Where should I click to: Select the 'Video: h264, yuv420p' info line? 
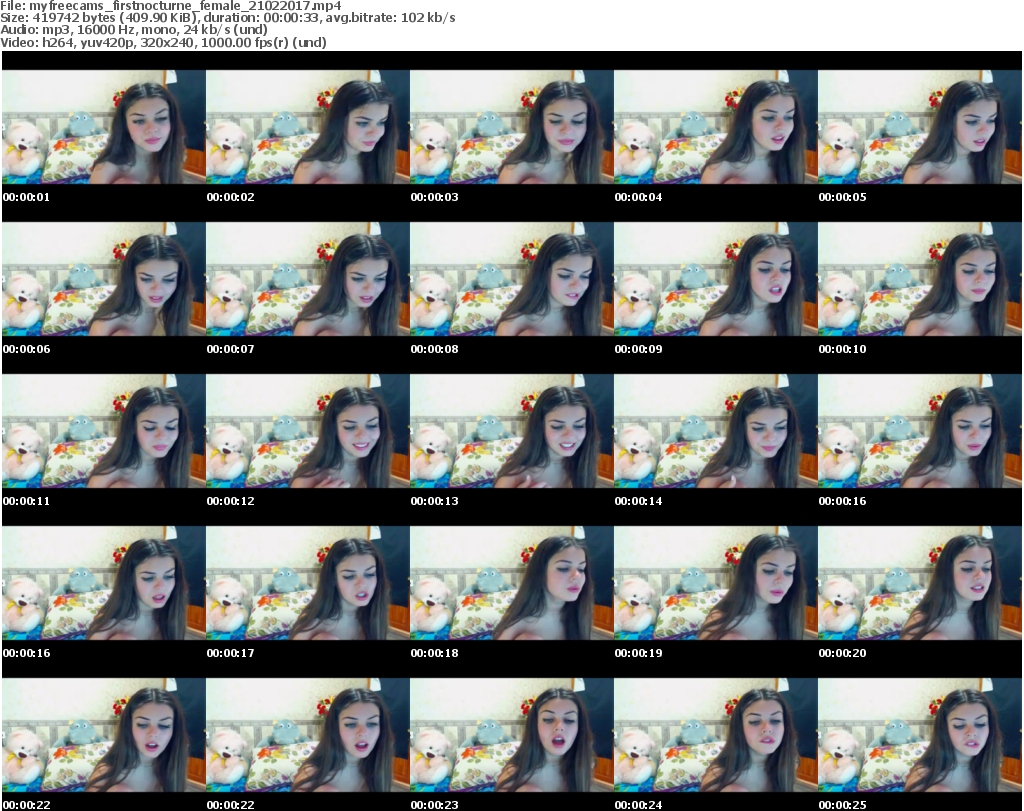pyautogui.click(x=163, y=42)
